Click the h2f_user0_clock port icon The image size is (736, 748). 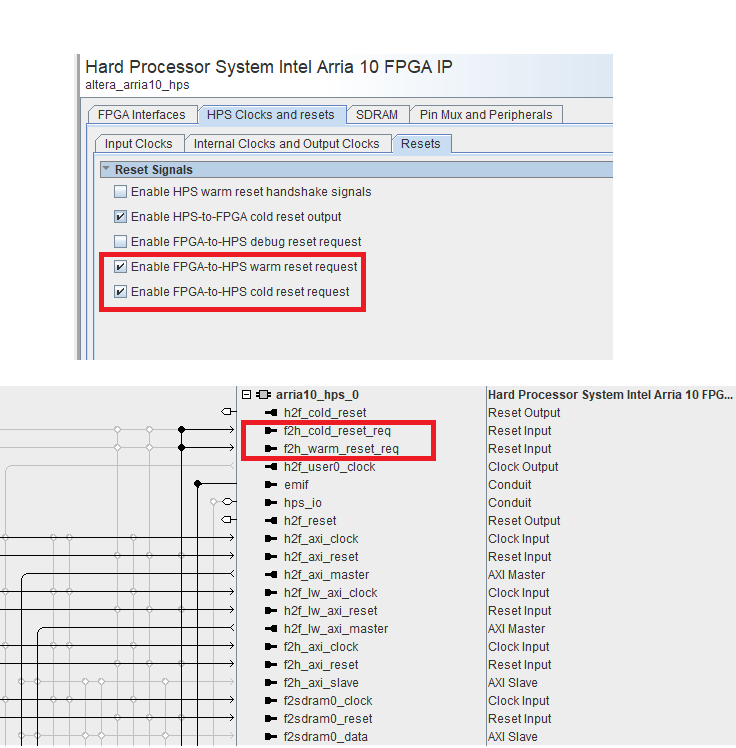[x=271, y=467]
